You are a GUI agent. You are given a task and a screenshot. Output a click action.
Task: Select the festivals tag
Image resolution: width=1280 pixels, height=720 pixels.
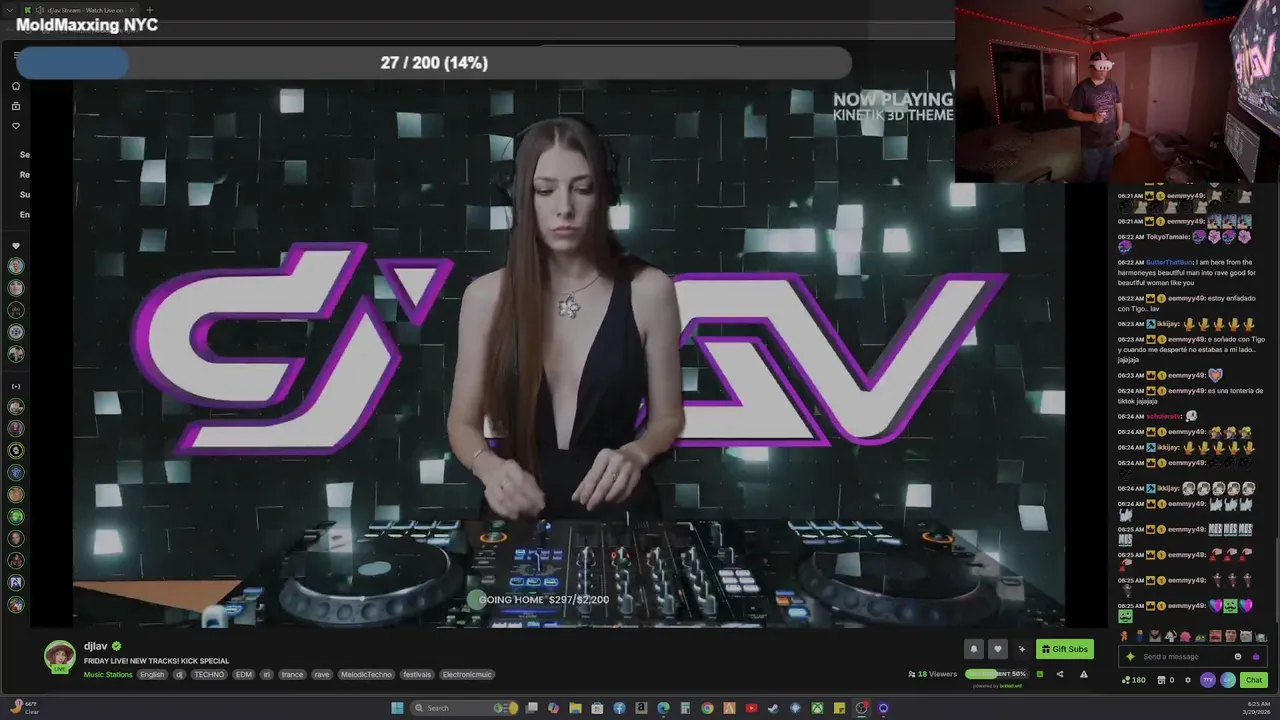[x=417, y=675]
